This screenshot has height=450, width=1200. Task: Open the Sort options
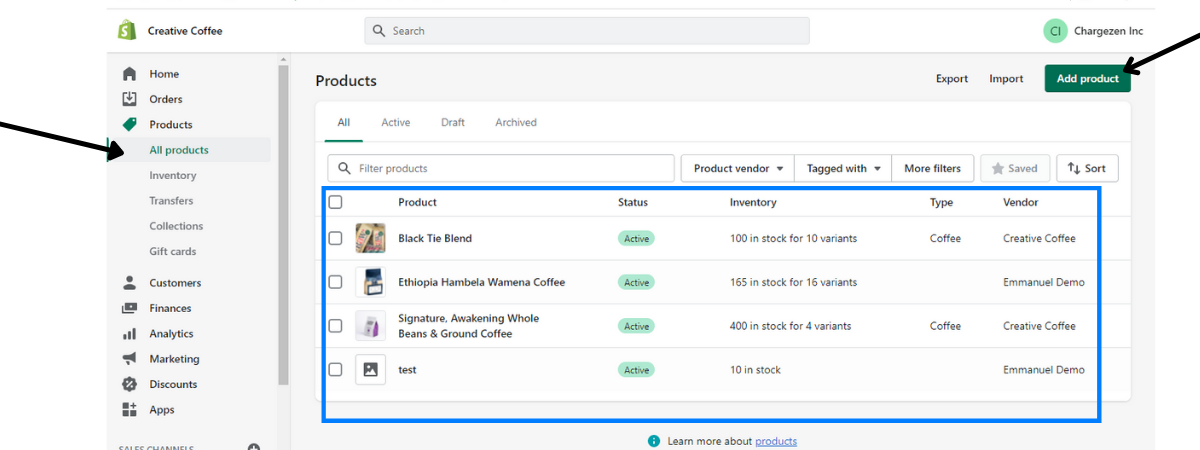[1088, 169]
